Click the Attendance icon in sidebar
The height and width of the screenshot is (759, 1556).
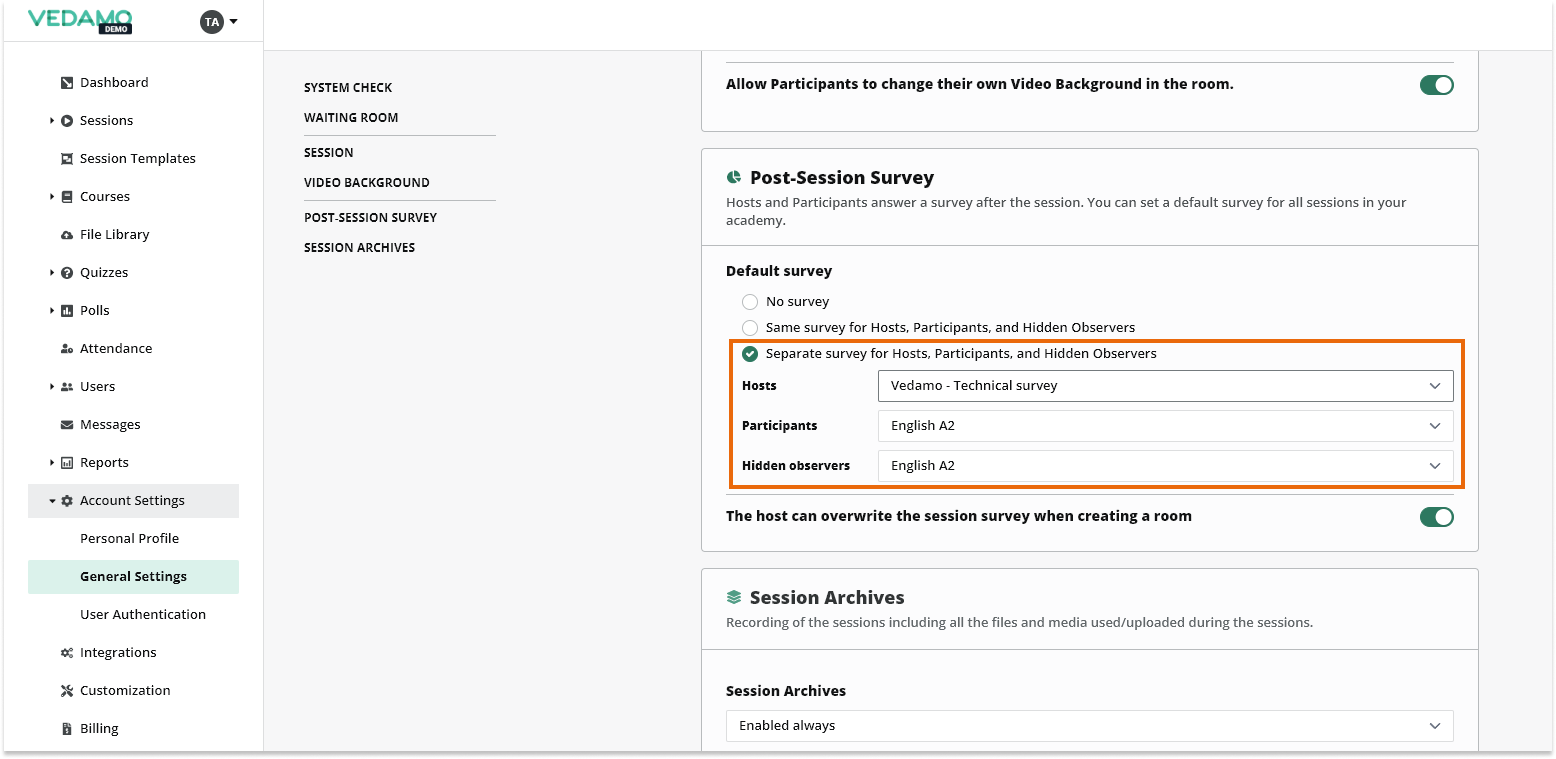(67, 349)
